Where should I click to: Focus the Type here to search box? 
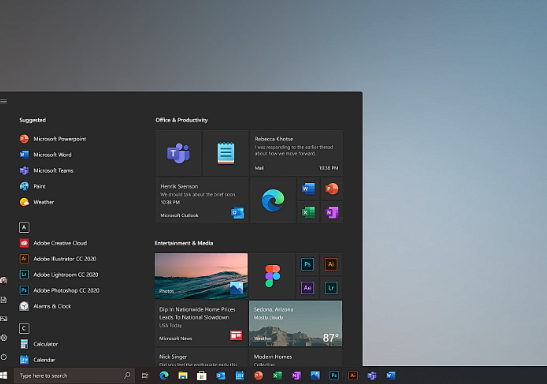tap(74, 376)
